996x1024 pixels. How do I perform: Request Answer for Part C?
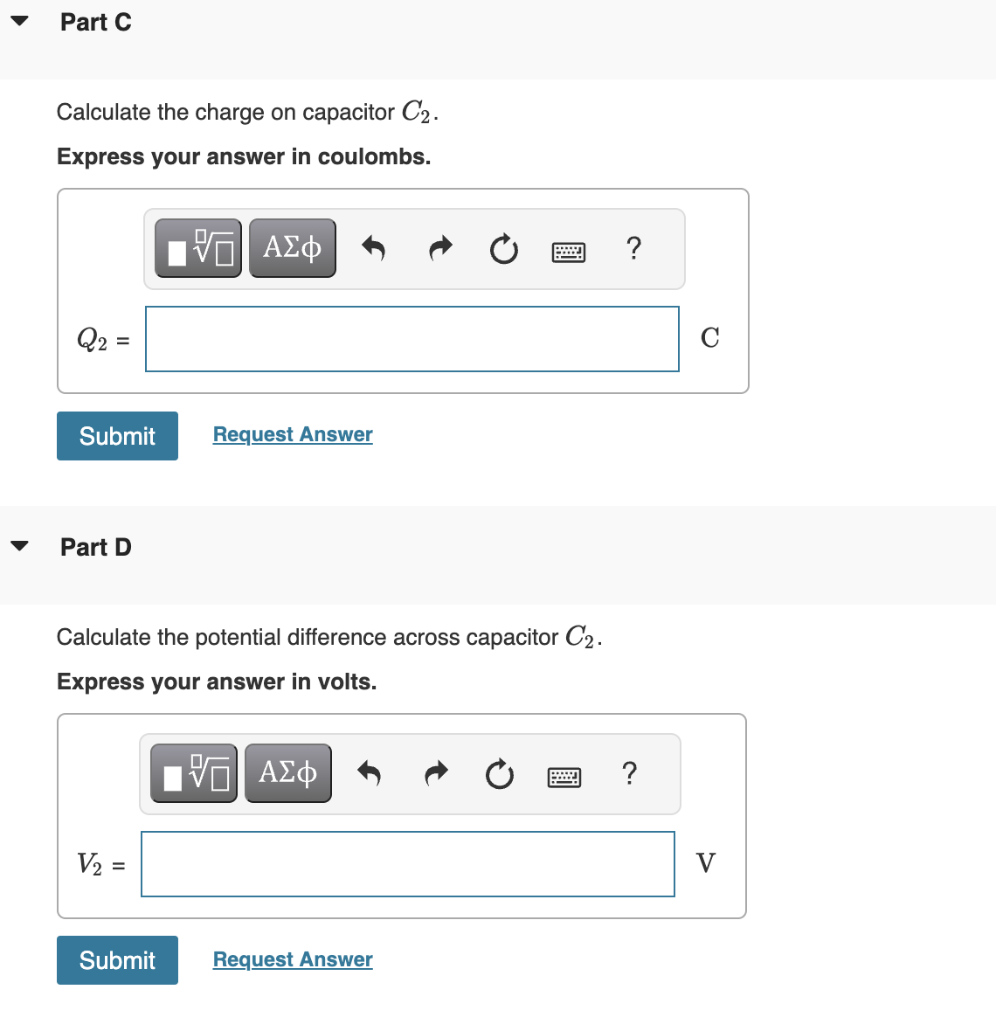tap(292, 434)
